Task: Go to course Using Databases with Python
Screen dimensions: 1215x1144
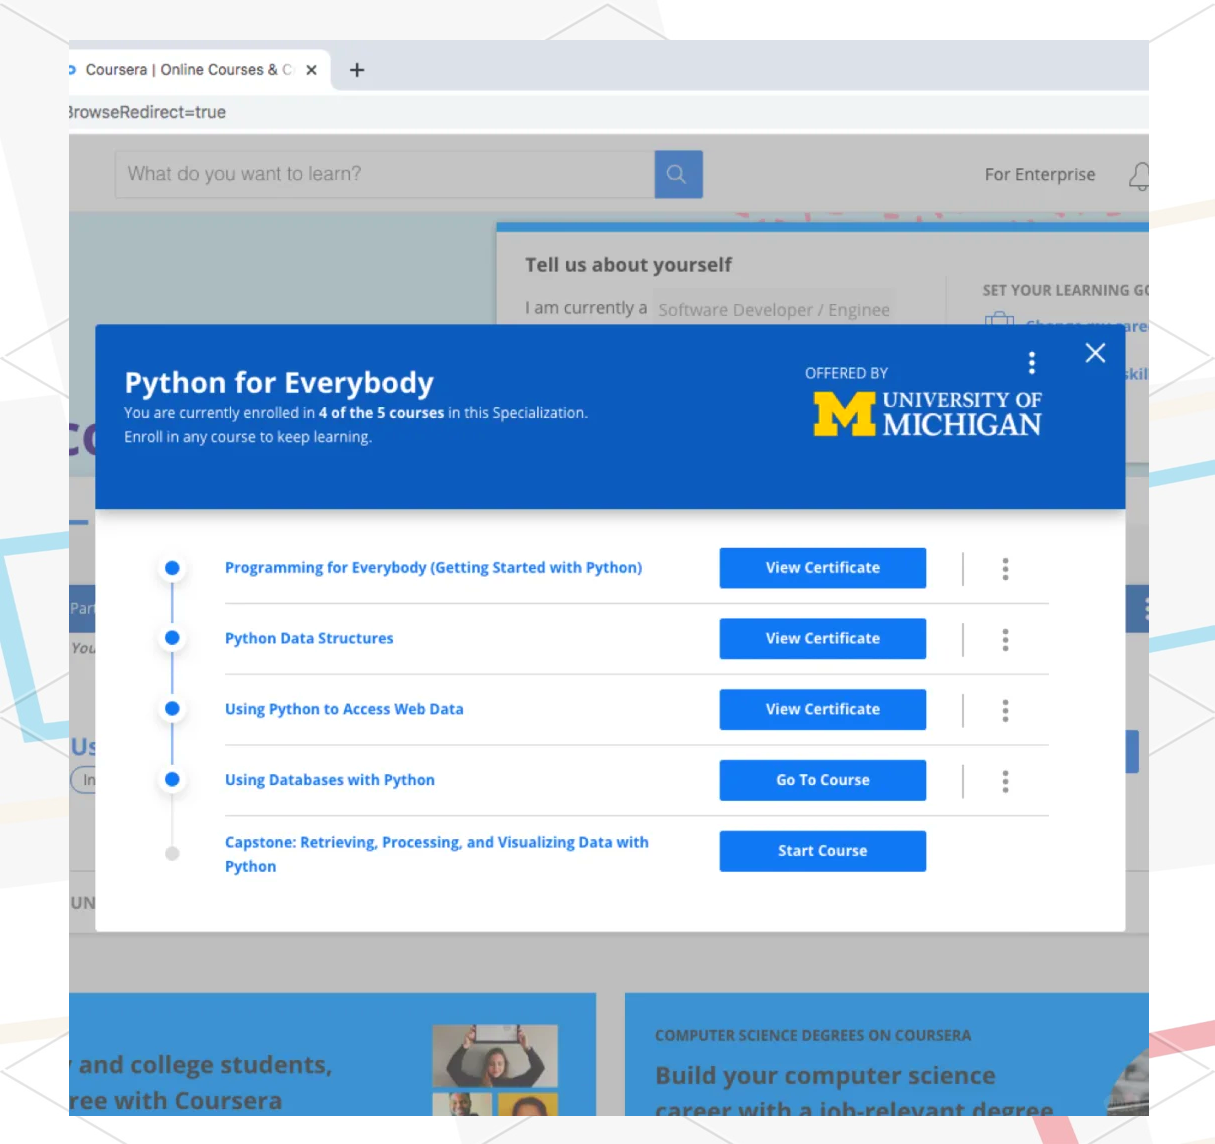Action: click(x=822, y=780)
